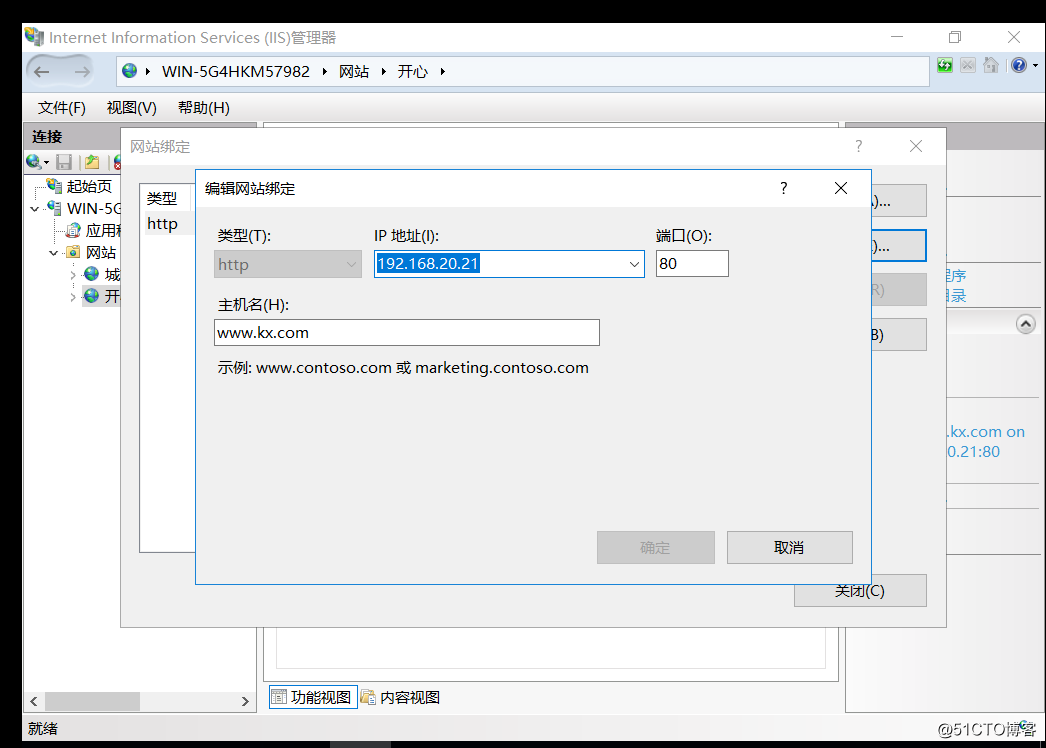Click the help ? in 编辑网站绑定 title bar
This screenshot has height=748, width=1046.
pyautogui.click(x=784, y=188)
